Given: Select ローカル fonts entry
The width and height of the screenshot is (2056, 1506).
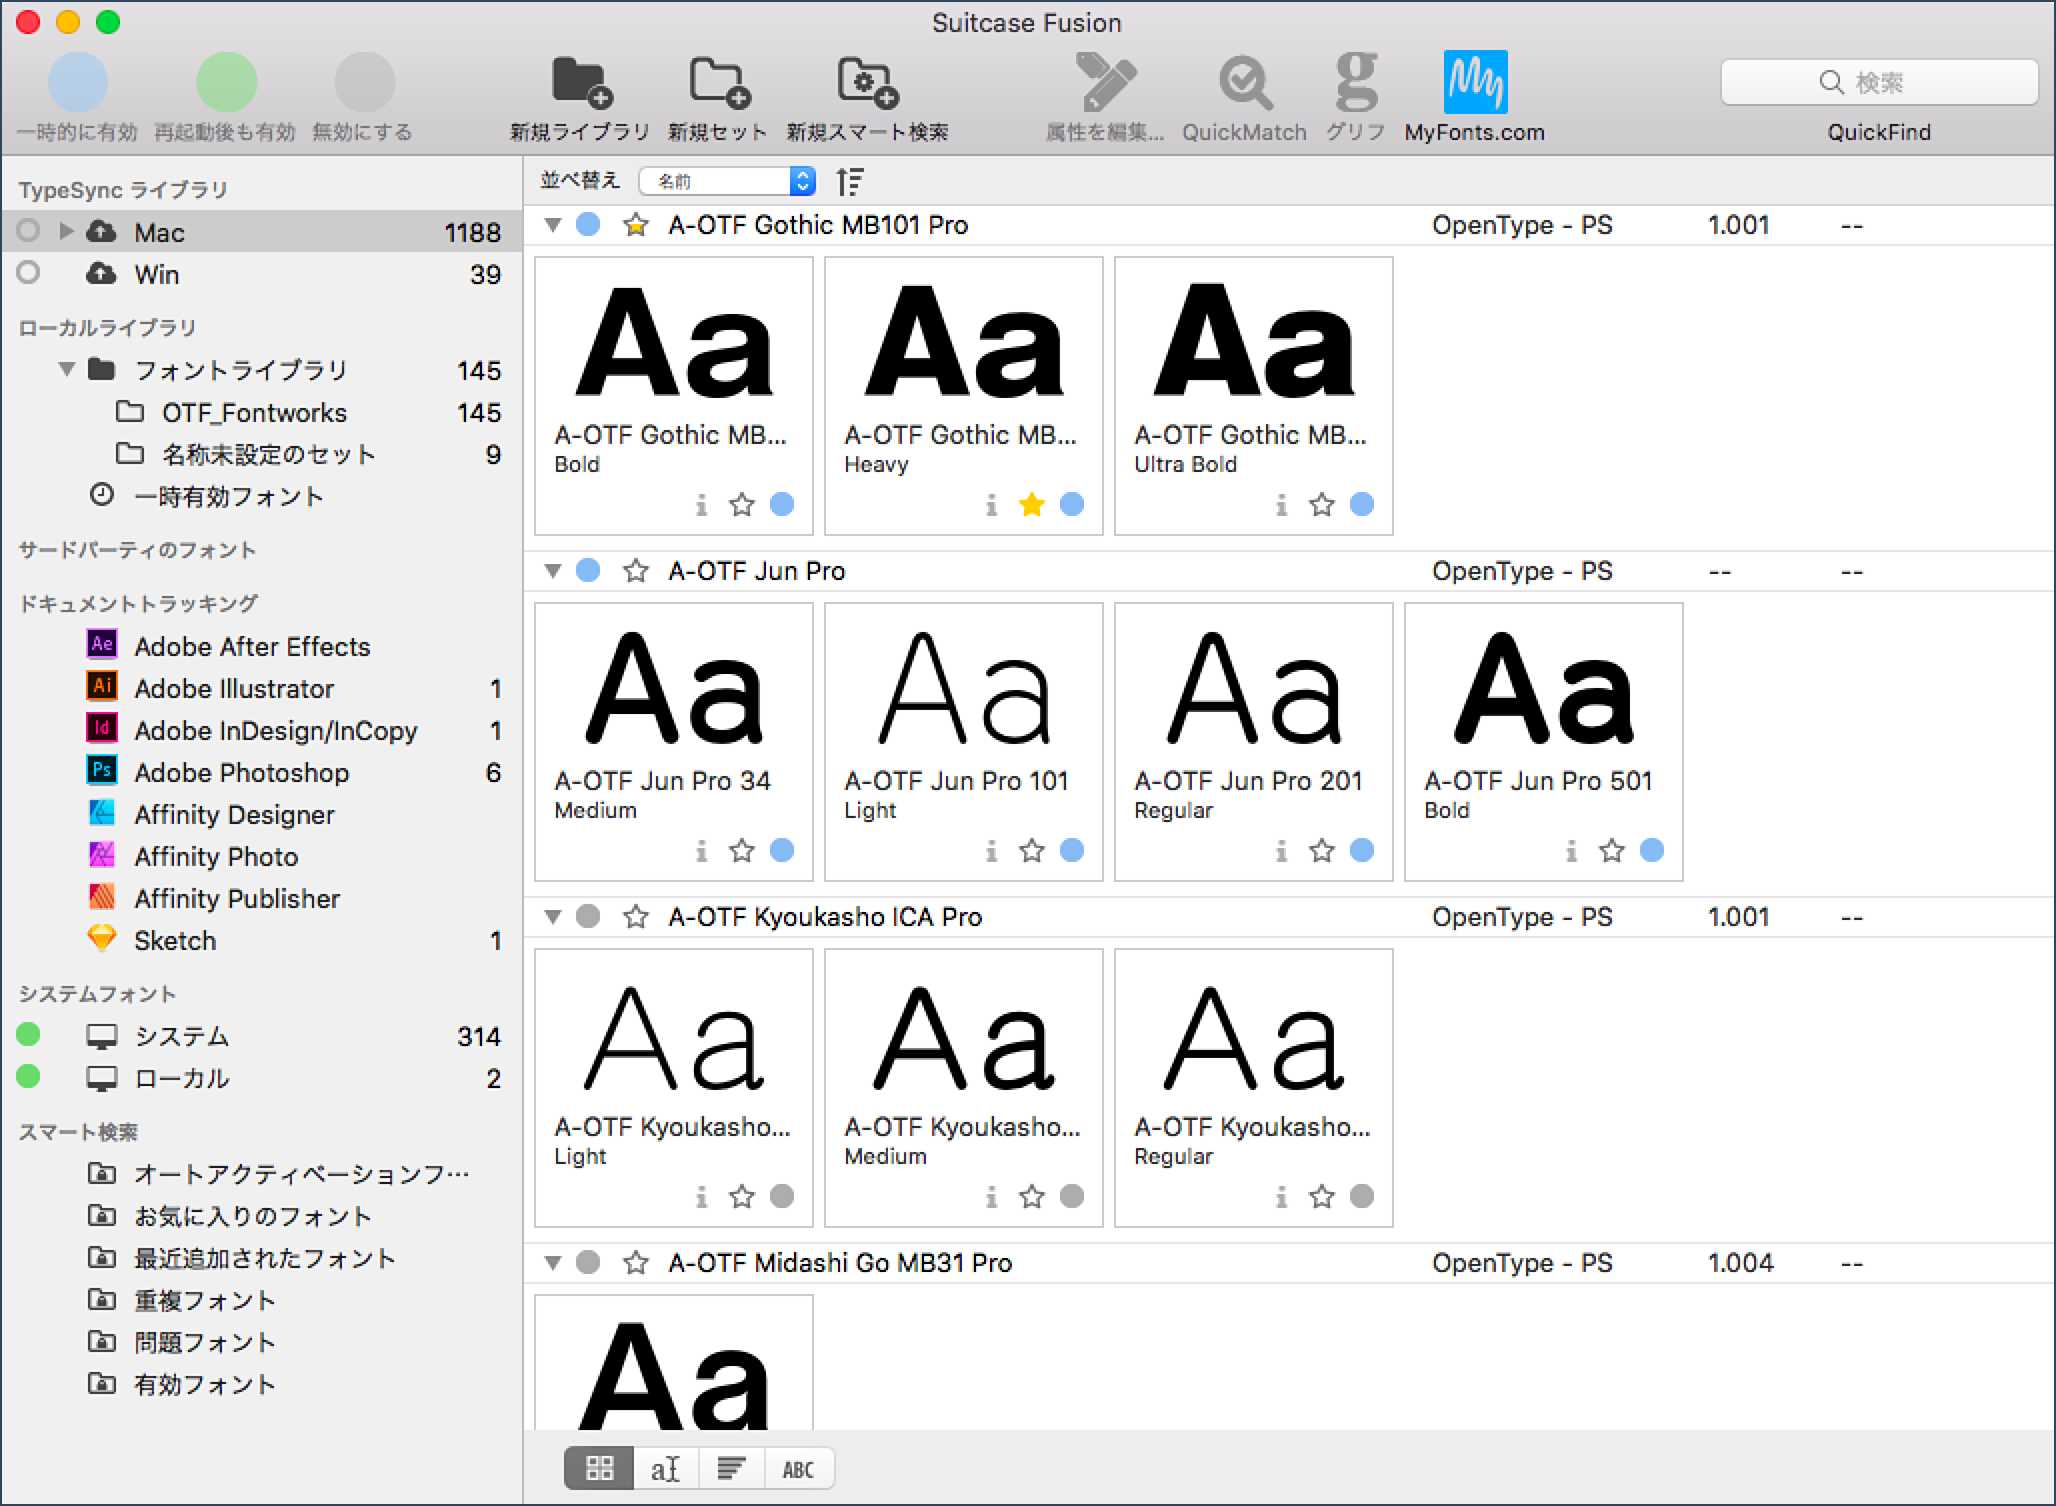Looking at the screenshot, I should 260,1078.
